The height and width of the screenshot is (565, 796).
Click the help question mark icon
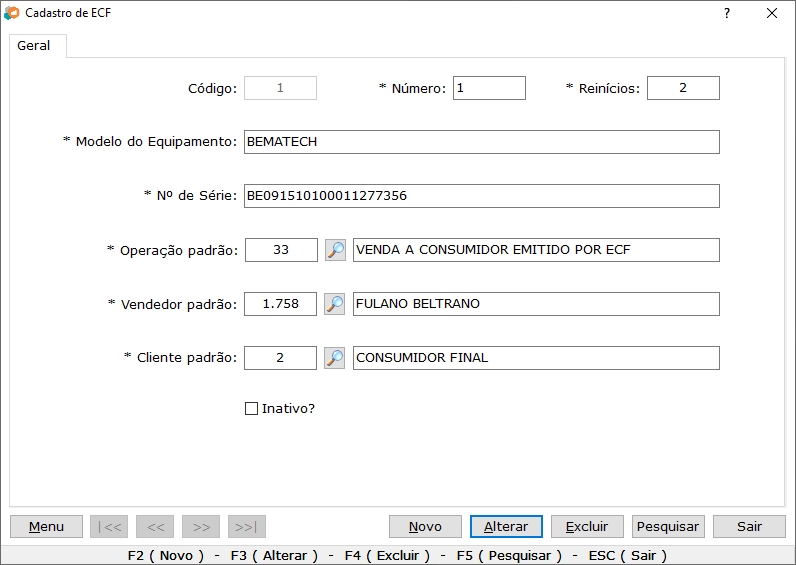pyautogui.click(x=727, y=13)
